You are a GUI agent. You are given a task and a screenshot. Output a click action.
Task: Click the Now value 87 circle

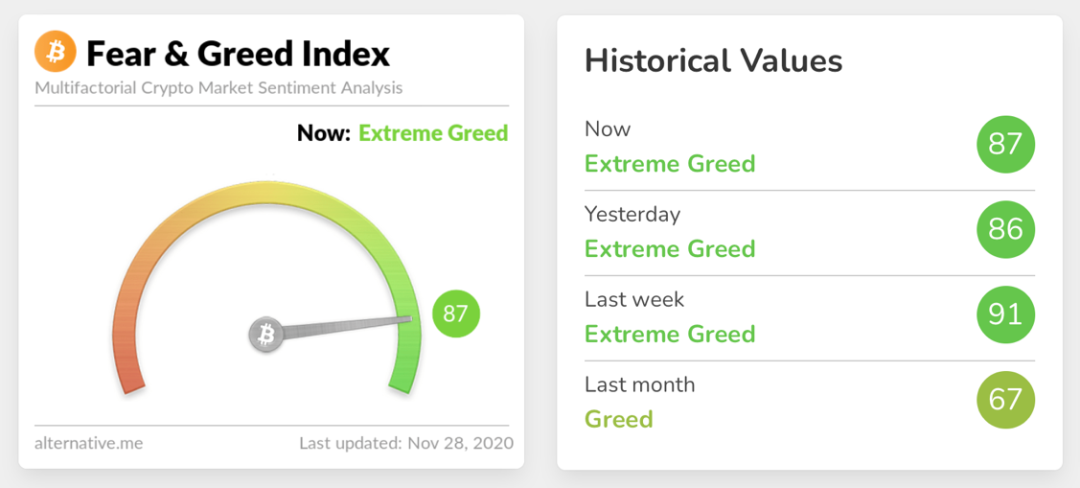click(1005, 144)
